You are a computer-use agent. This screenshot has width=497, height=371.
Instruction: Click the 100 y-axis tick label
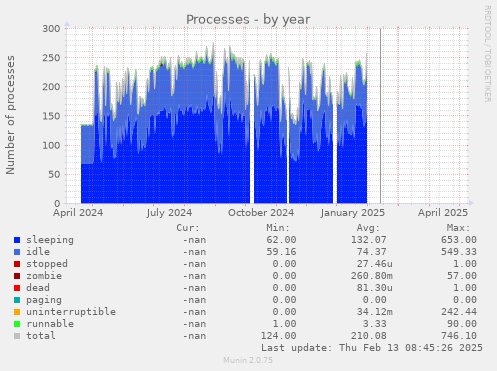coord(51,145)
